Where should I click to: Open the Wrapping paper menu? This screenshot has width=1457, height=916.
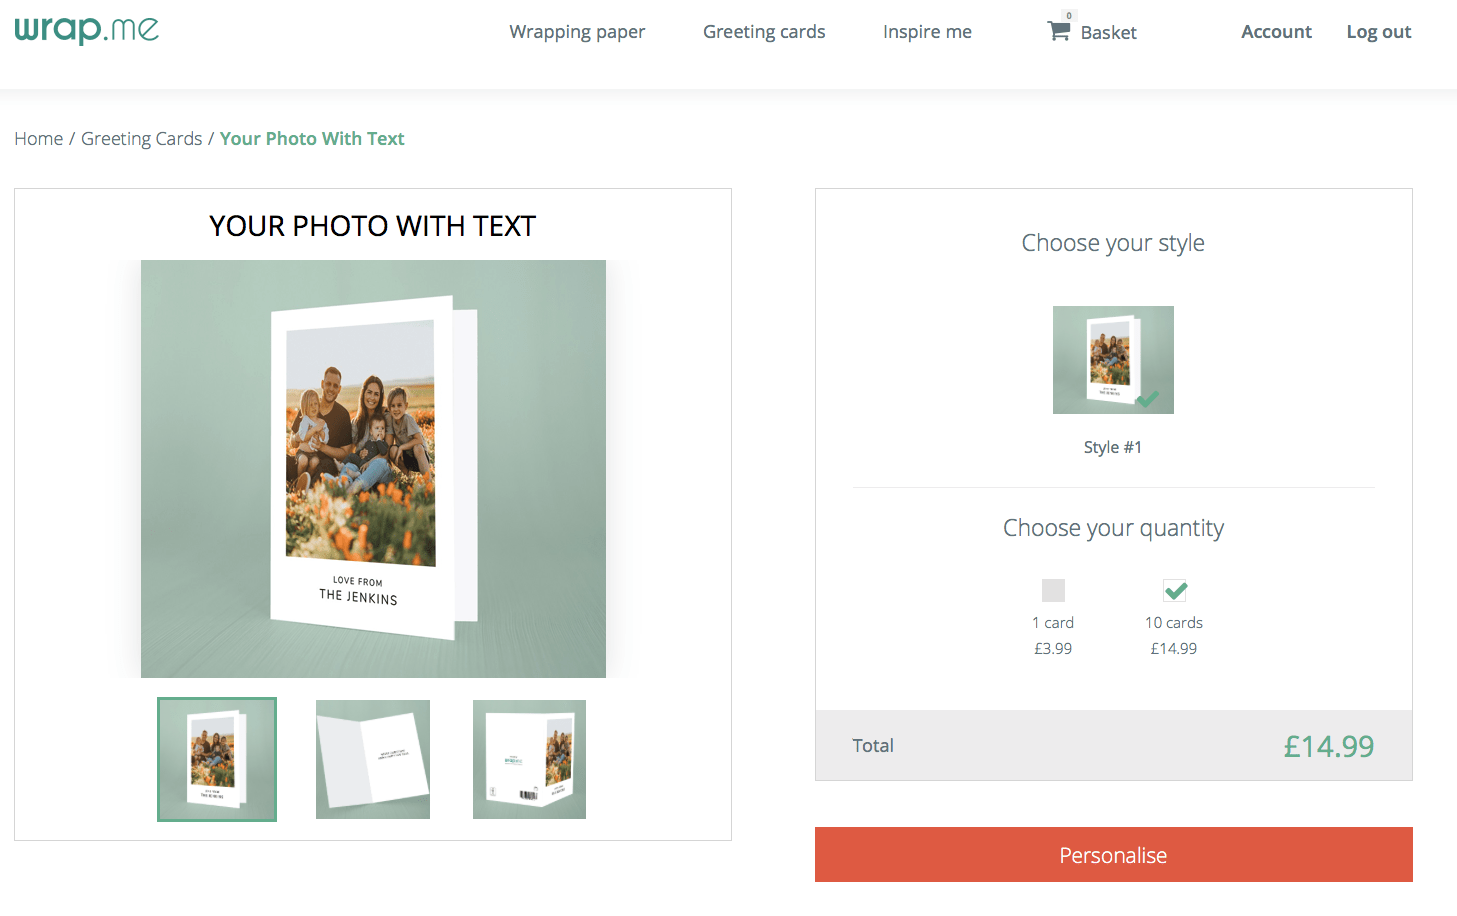point(577,32)
